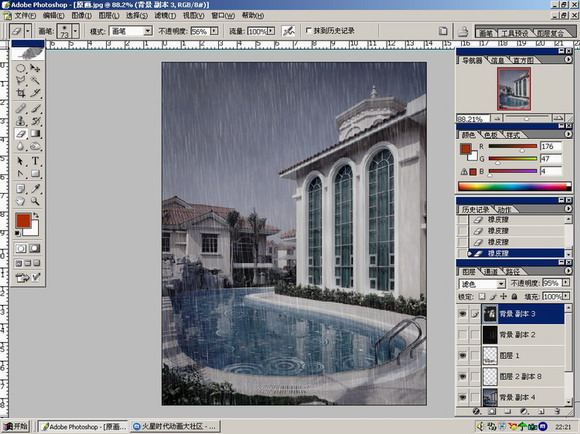Select the Crop tool
This screenshot has width=580, height=434.
(21, 93)
